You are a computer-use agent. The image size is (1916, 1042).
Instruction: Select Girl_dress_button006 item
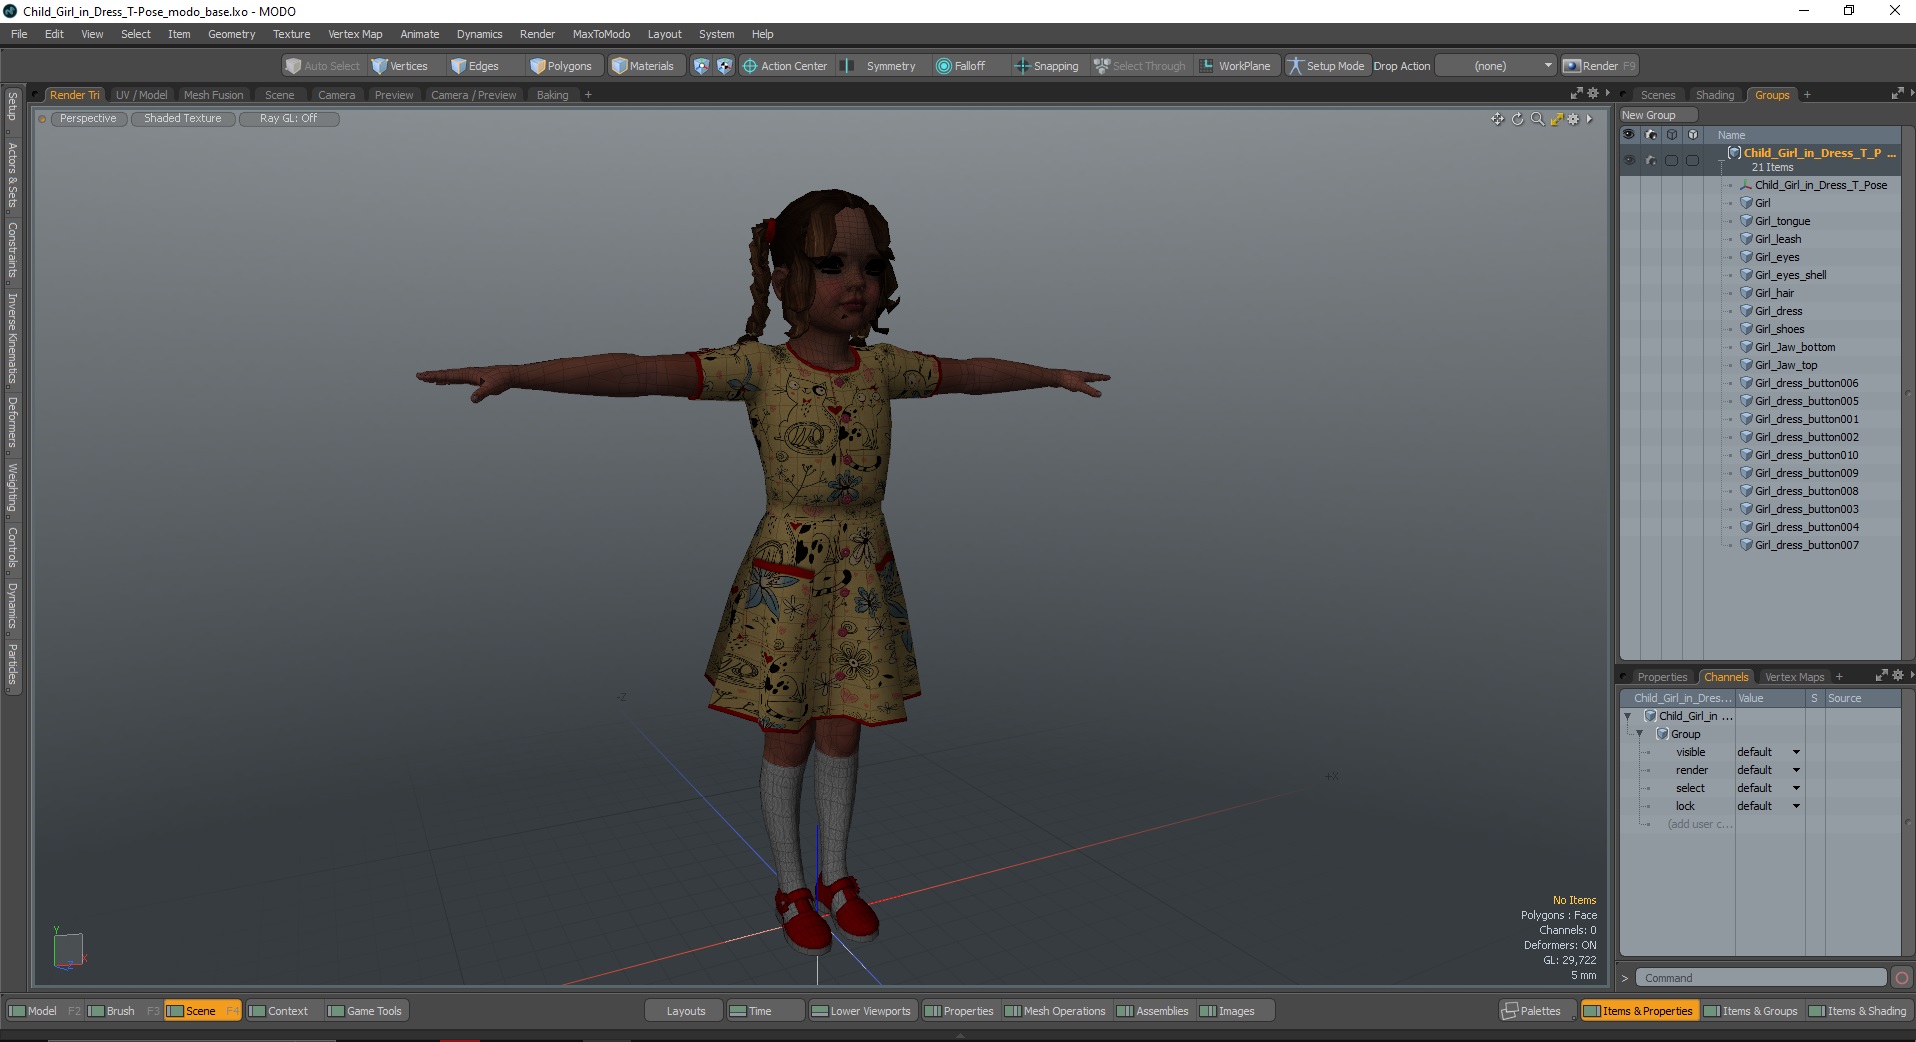point(1806,383)
